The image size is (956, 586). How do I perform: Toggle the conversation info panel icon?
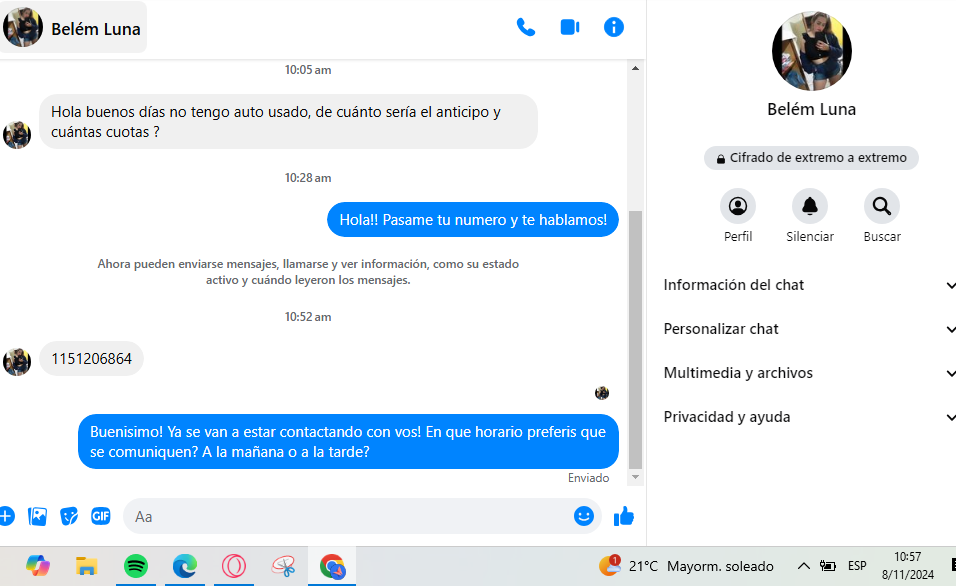tap(613, 27)
